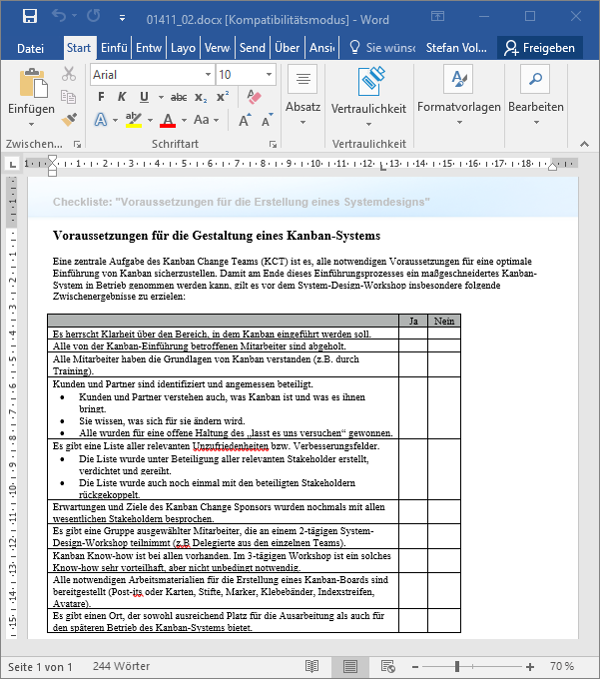Click the zoom slider in status bar
The image size is (600, 679).
pos(457,666)
